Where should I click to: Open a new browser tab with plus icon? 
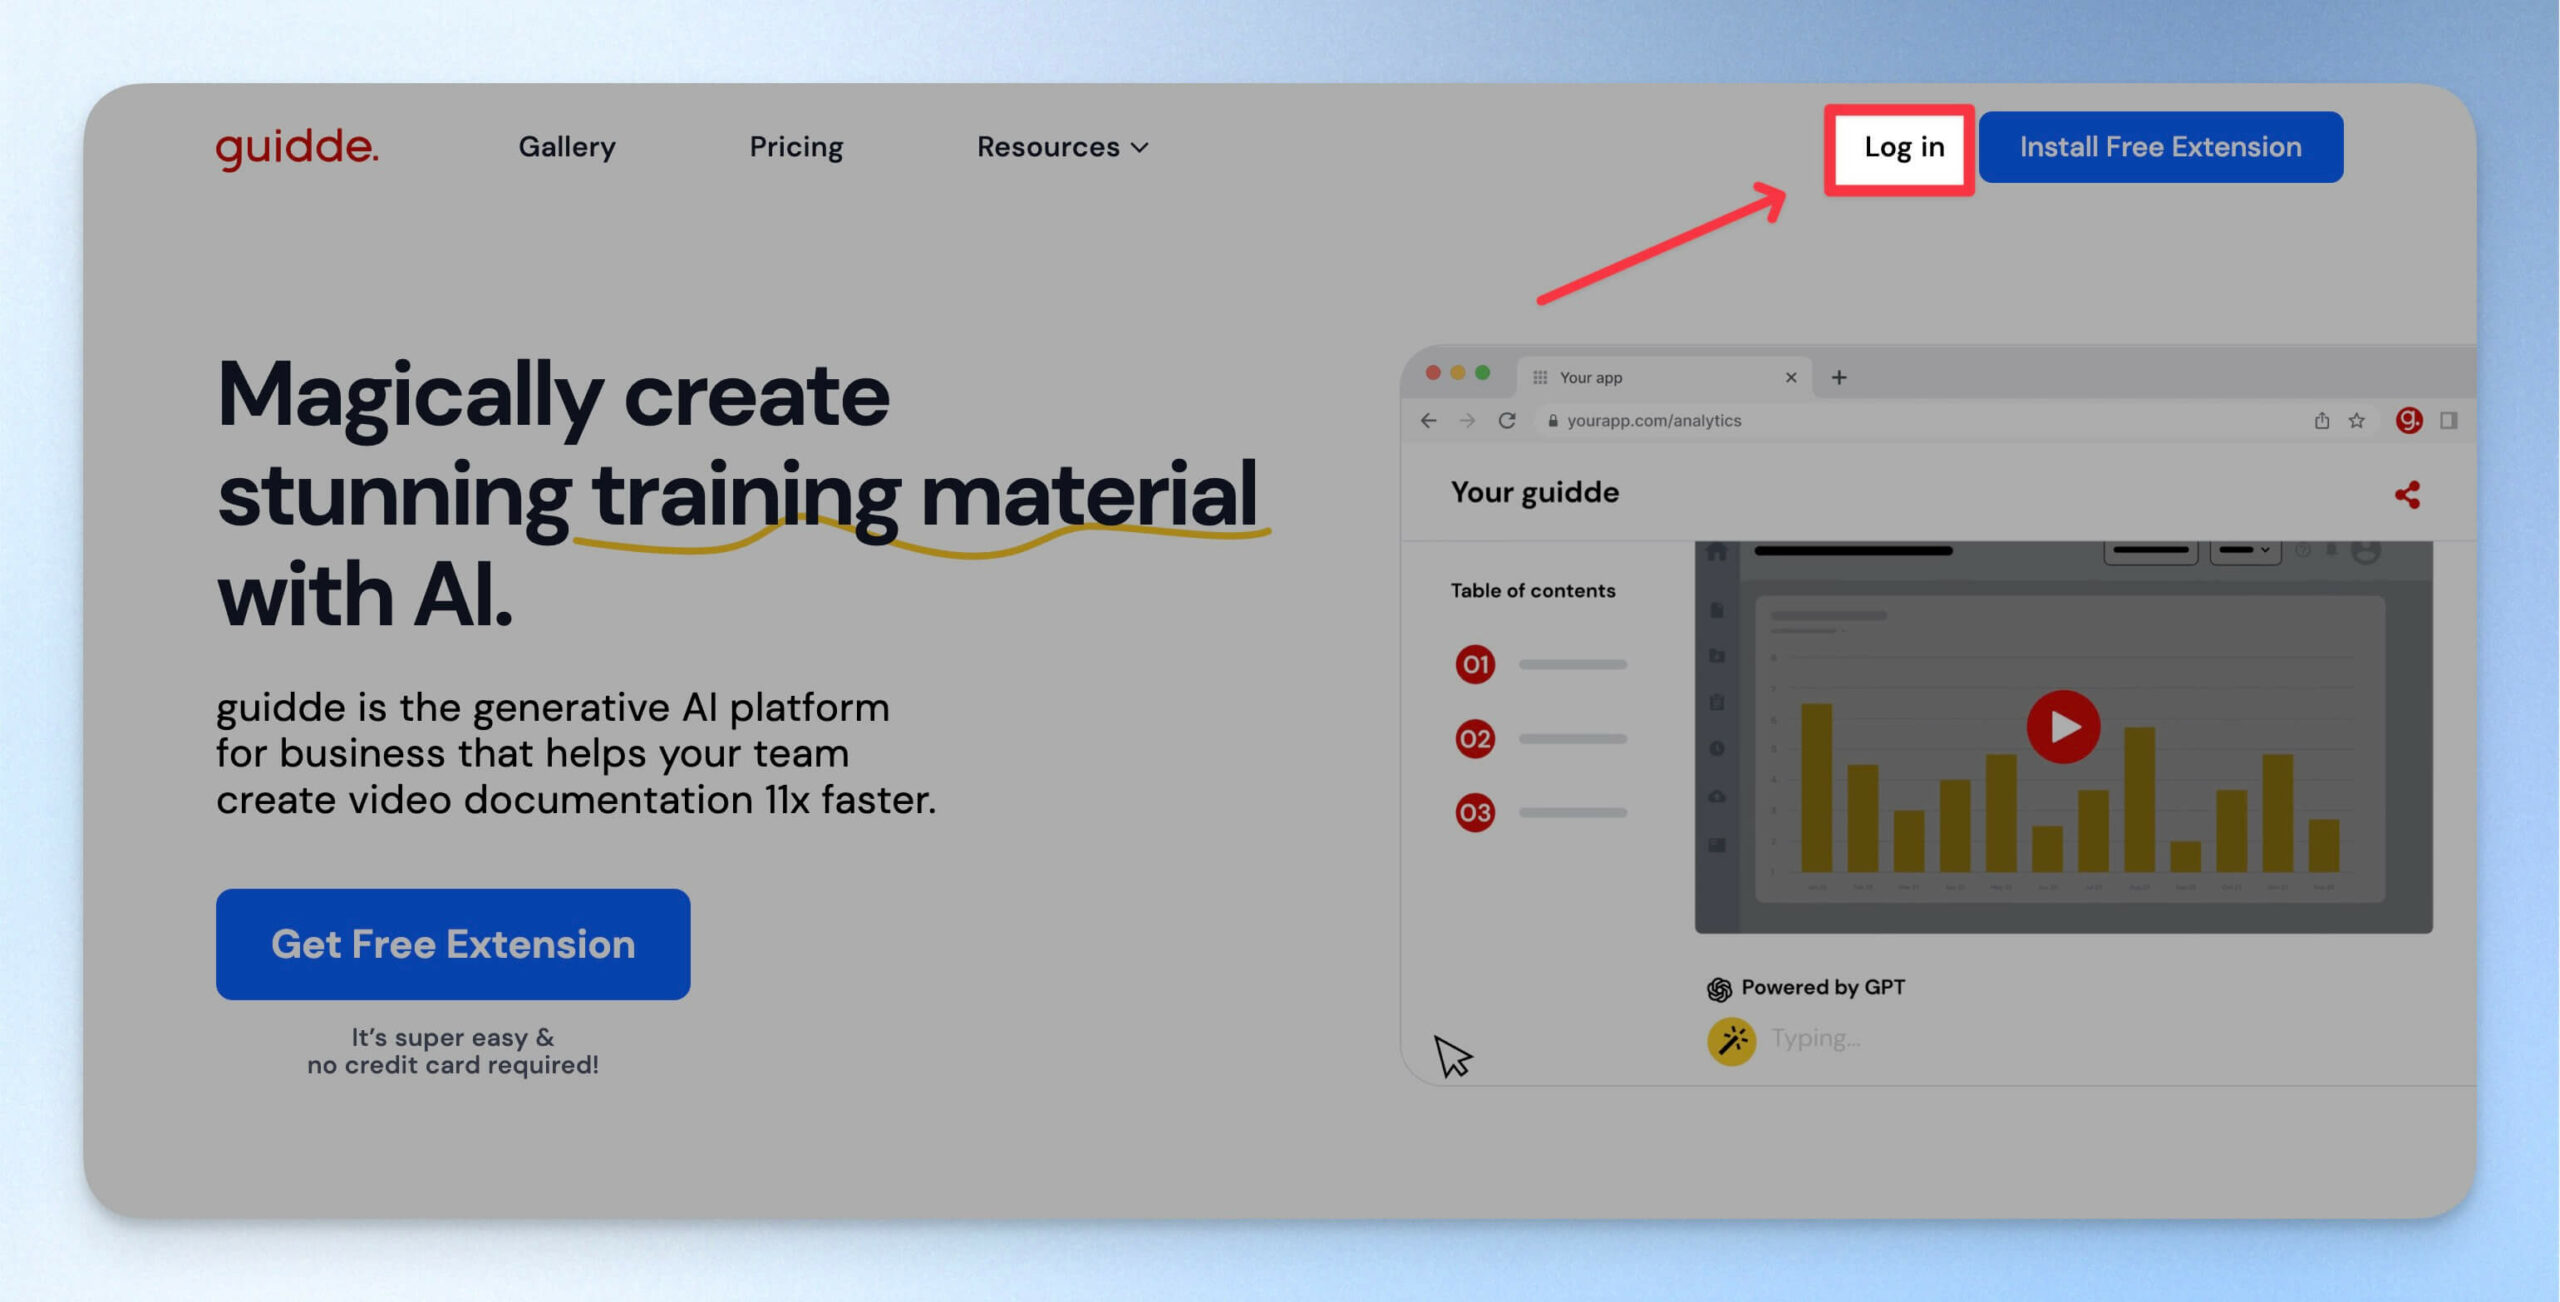[x=1838, y=377]
